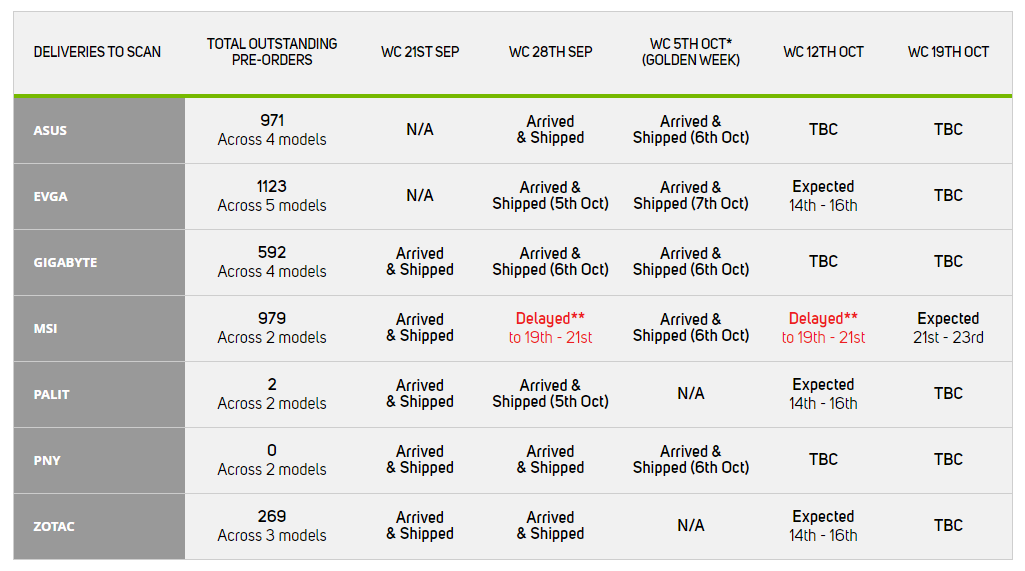The width and height of the screenshot is (1025, 571).
Task: Select the EVGA row label
Action: 99,196
